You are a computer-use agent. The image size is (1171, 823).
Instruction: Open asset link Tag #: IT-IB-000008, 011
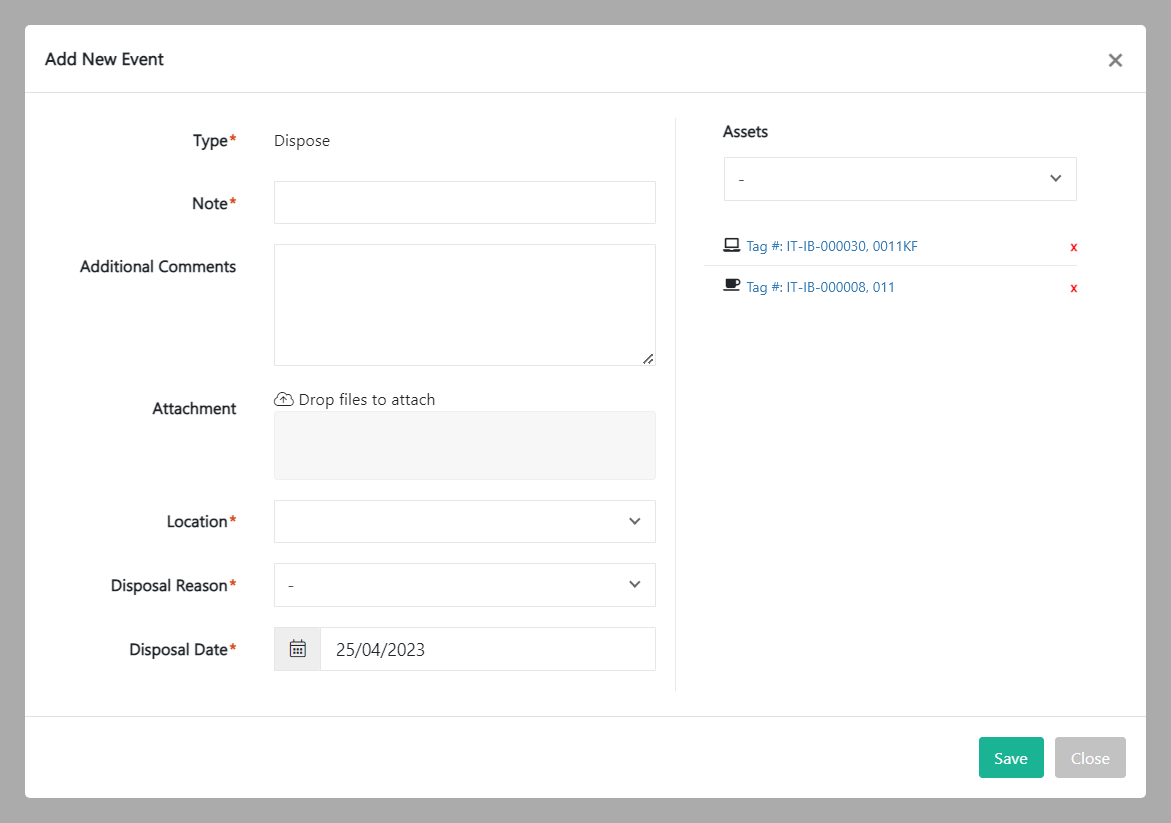[820, 287]
